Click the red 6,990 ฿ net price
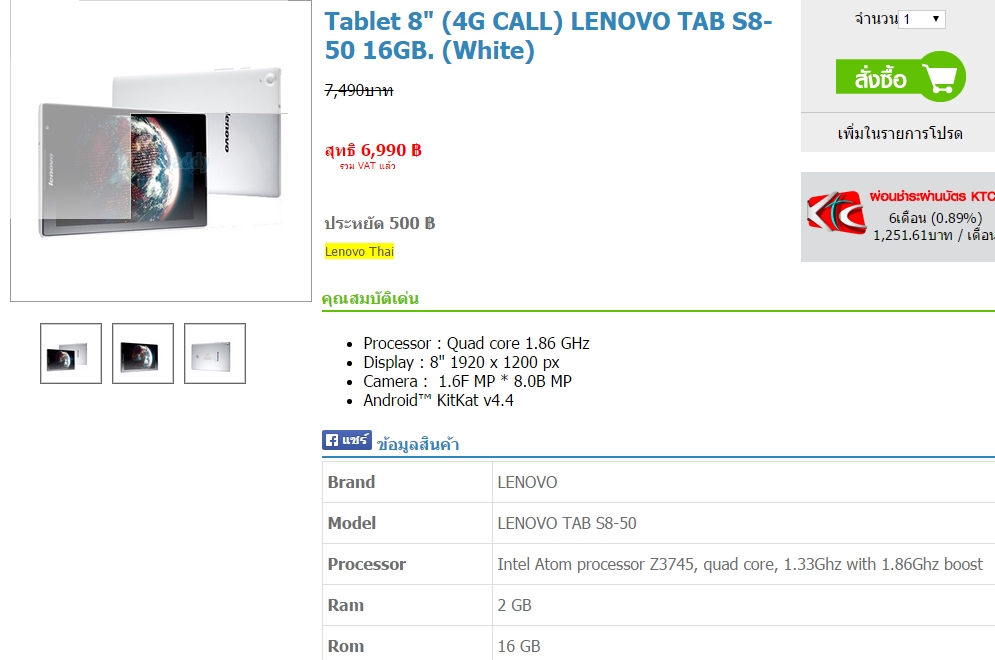The image size is (995, 660). point(373,150)
